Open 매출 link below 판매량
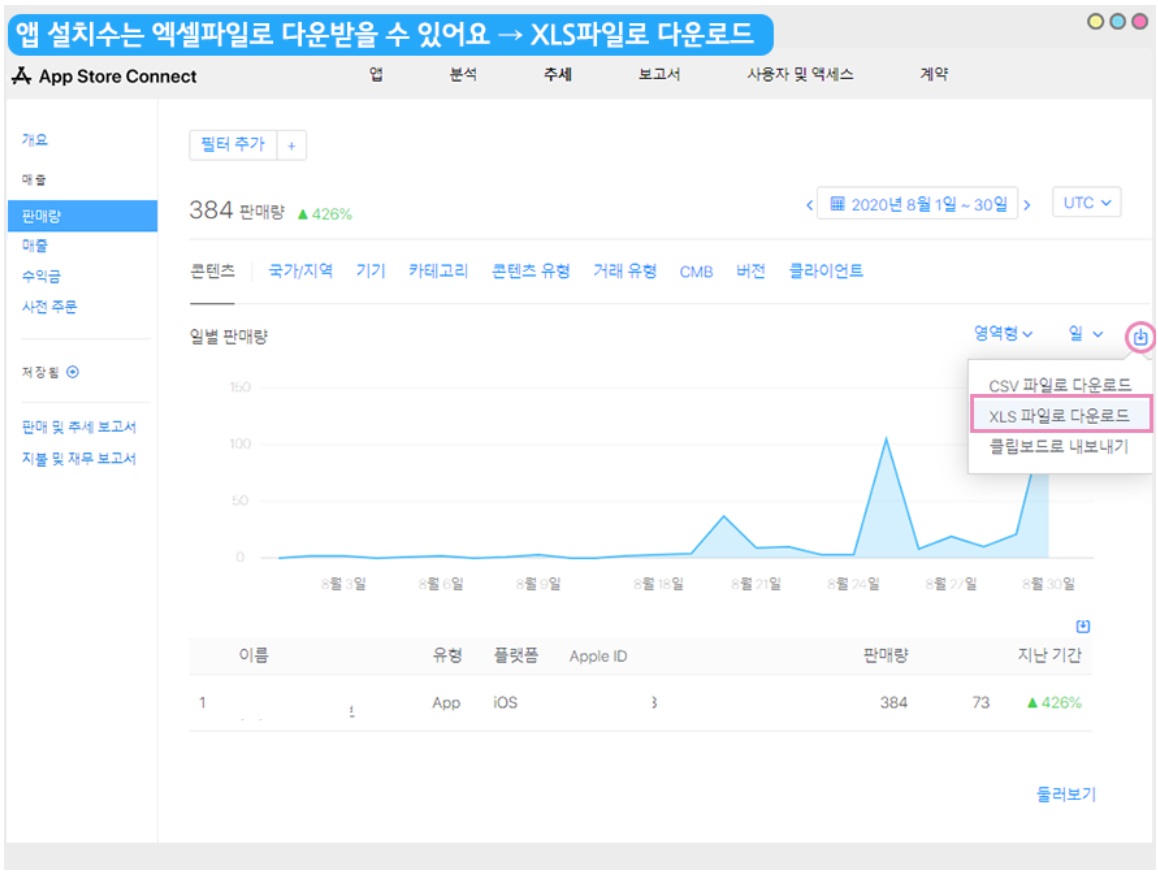1158x873 pixels. 35,245
